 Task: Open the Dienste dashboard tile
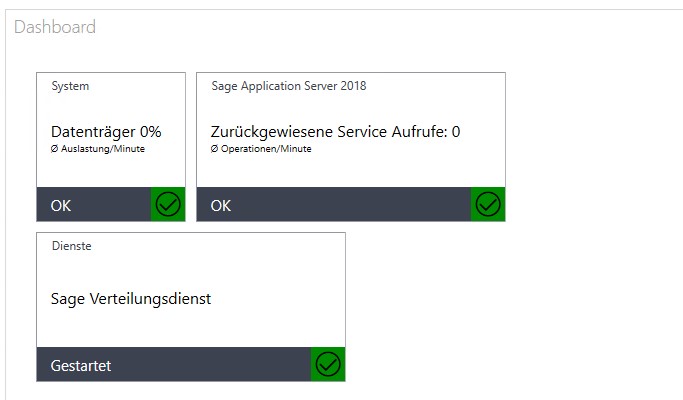(x=190, y=275)
